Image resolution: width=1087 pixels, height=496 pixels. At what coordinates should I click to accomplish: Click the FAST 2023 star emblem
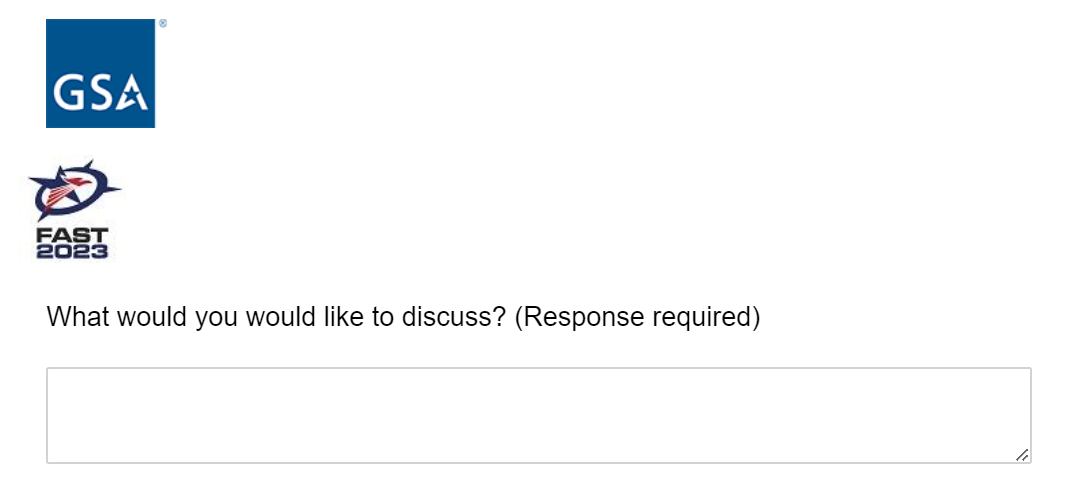tap(72, 190)
